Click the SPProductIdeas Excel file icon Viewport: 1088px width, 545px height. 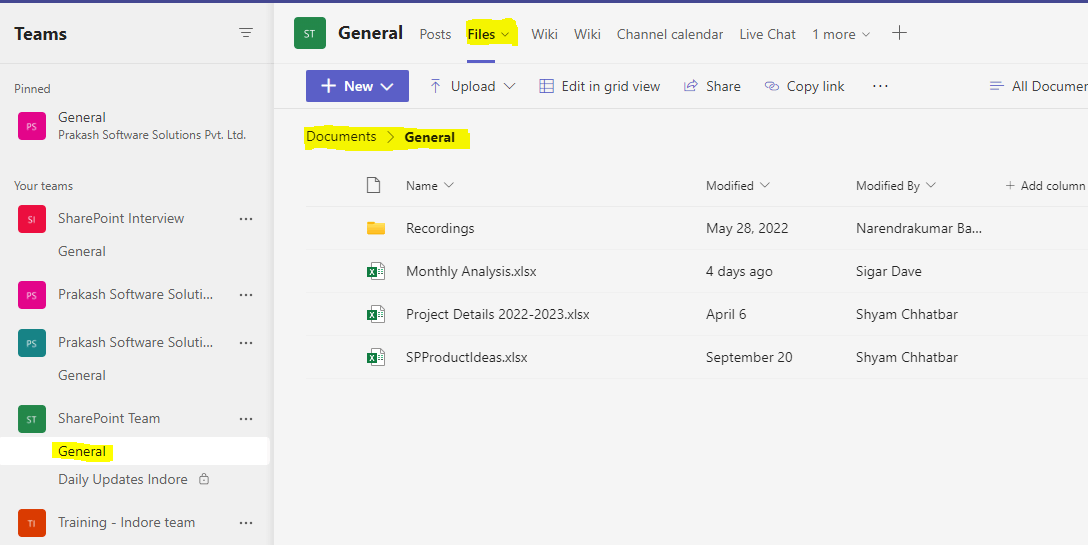pyautogui.click(x=376, y=357)
